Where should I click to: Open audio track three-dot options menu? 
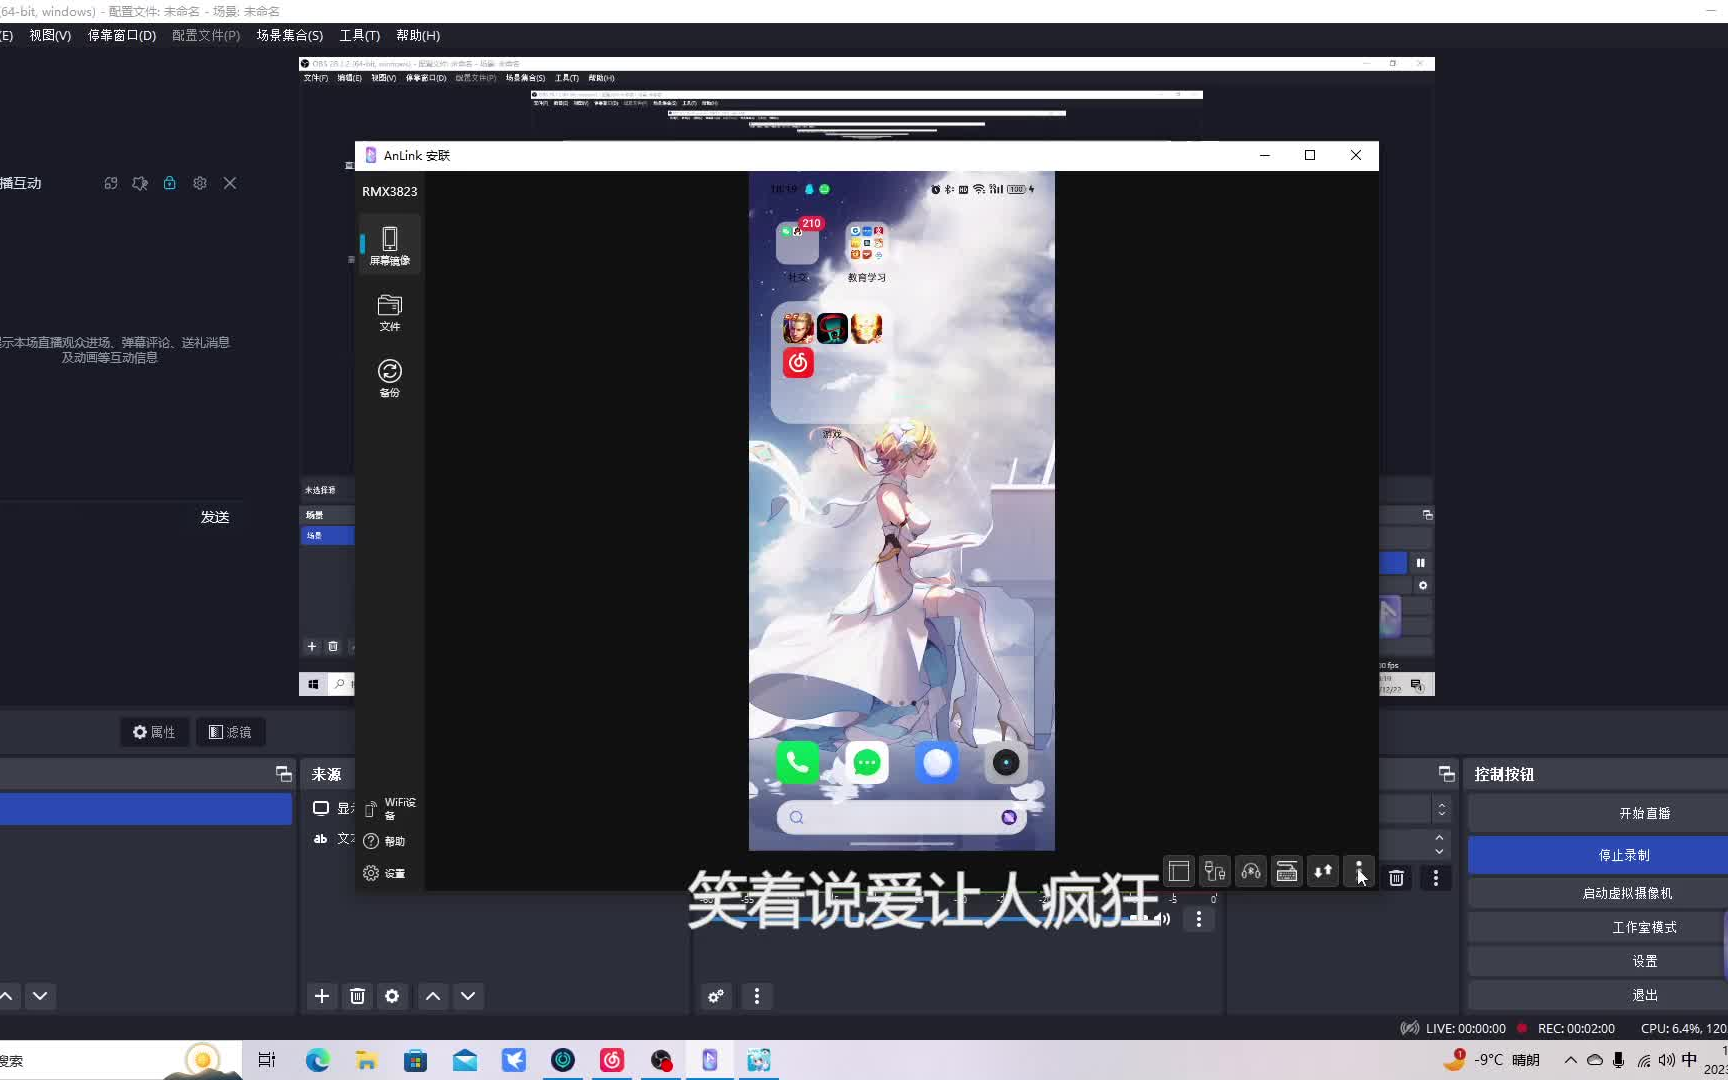coord(1199,918)
